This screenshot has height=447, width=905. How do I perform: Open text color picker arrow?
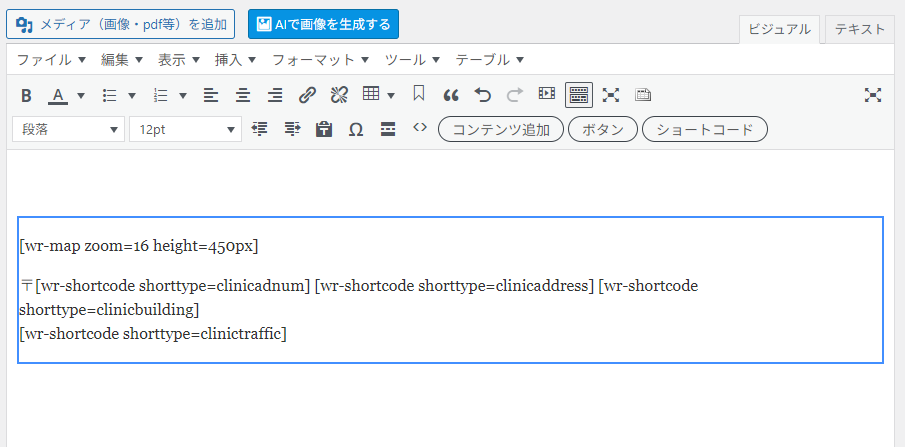(81, 95)
